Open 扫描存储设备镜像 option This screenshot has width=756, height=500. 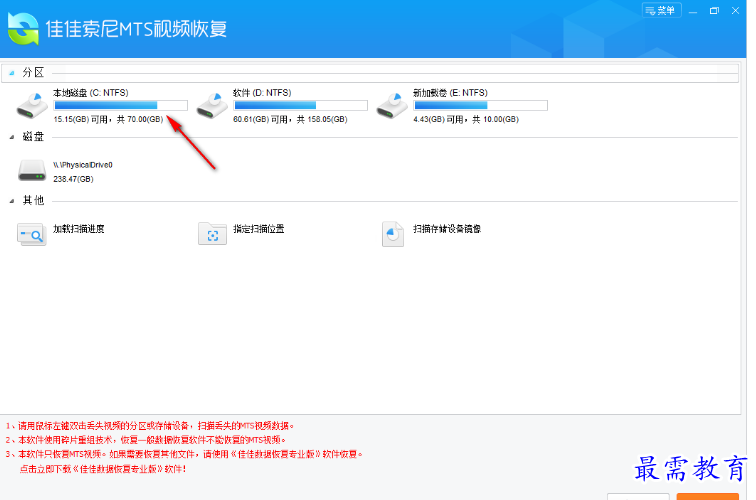447,229
